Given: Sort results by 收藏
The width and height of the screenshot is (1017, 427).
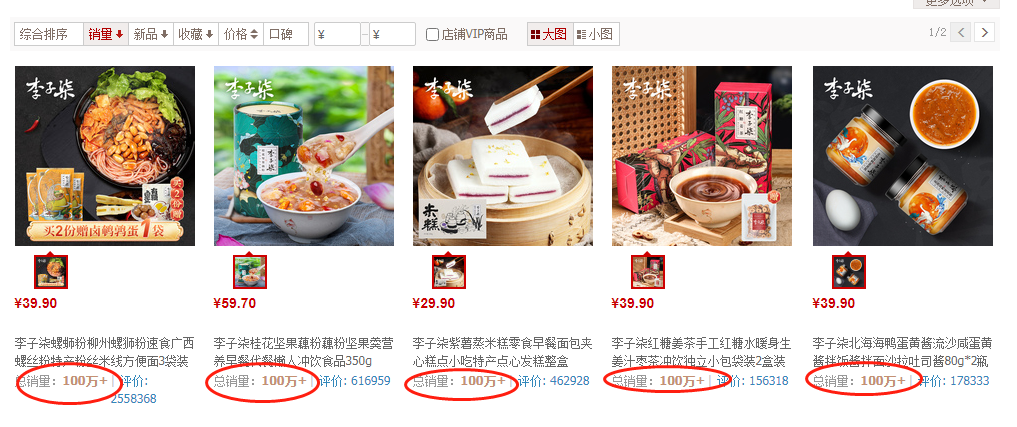Looking at the screenshot, I should 196,34.
